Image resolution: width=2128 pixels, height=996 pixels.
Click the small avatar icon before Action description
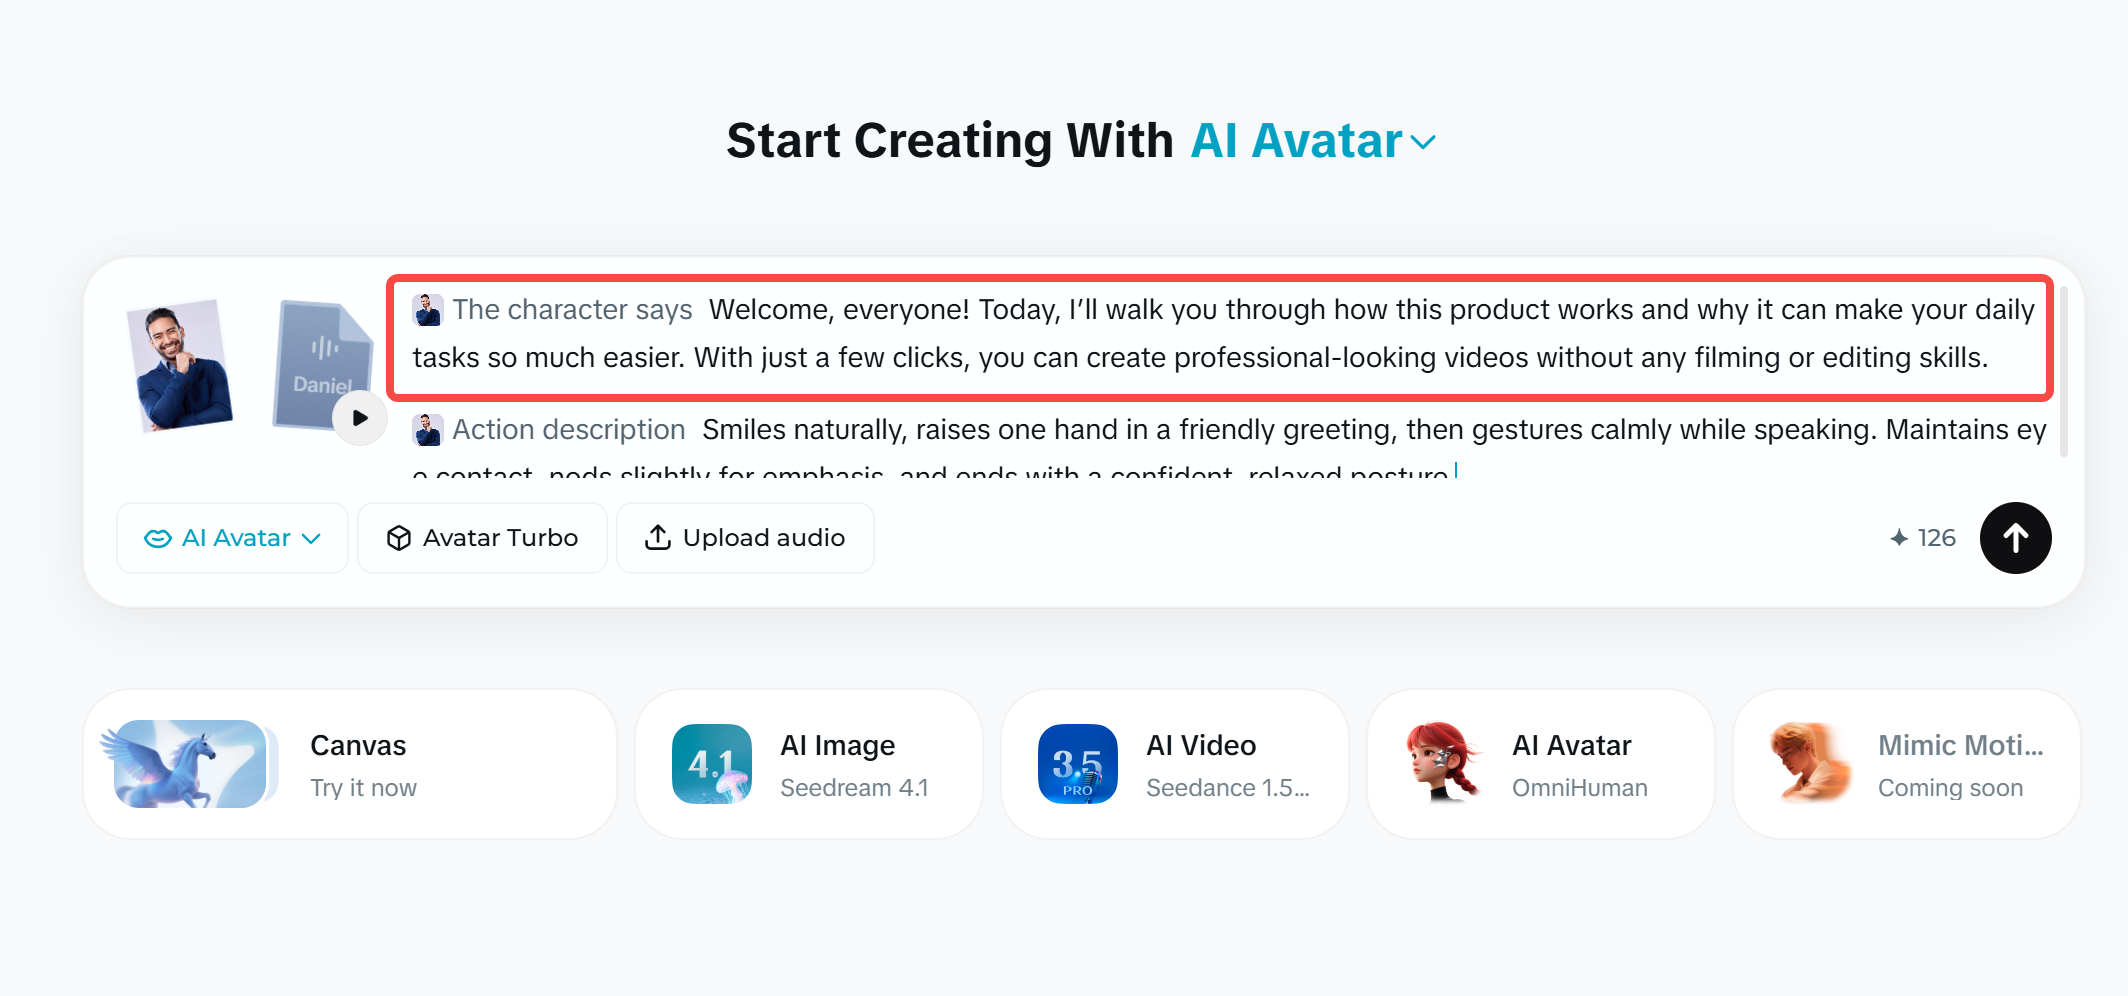[428, 430]
